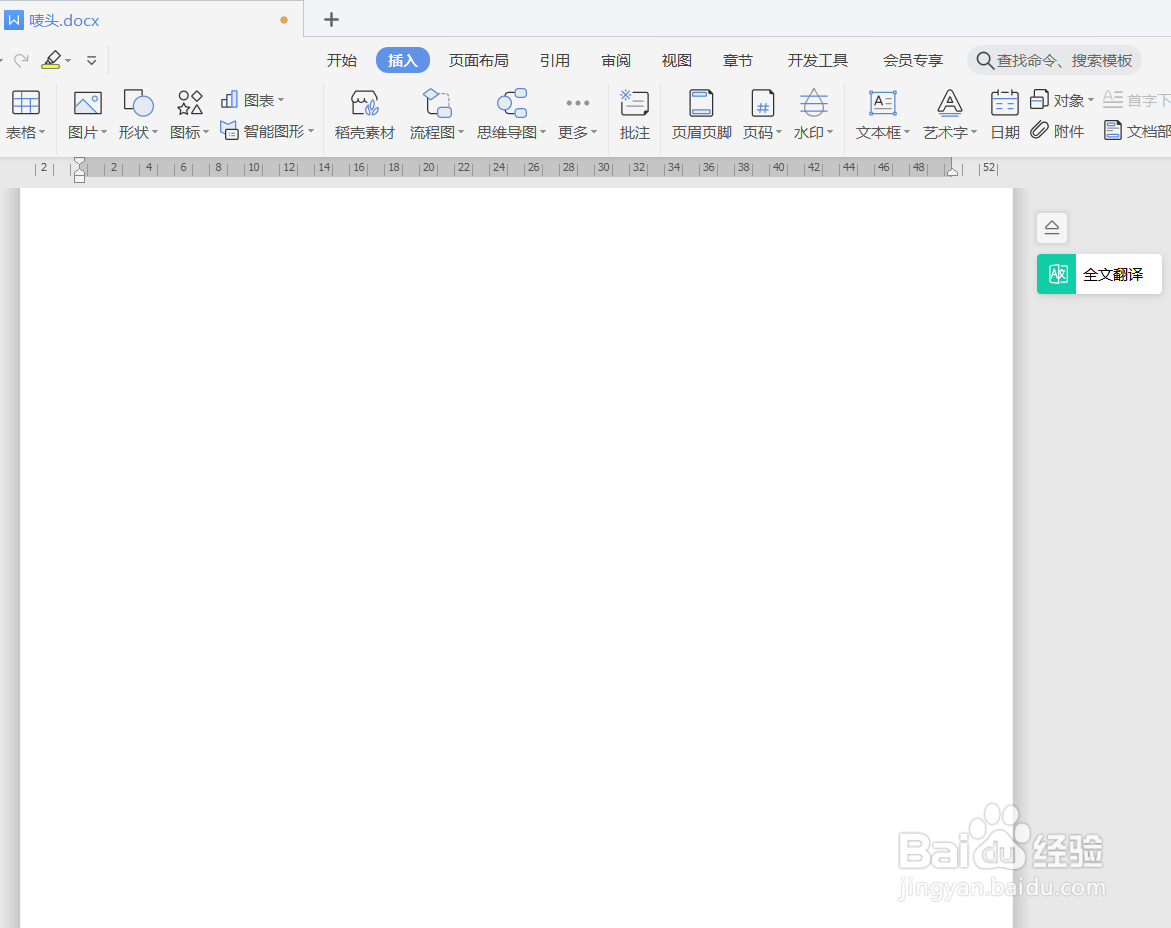Click the 水印 watermark icon
Screen dimensions: 1171x928
pyautogui.click(x=813, y=103)
